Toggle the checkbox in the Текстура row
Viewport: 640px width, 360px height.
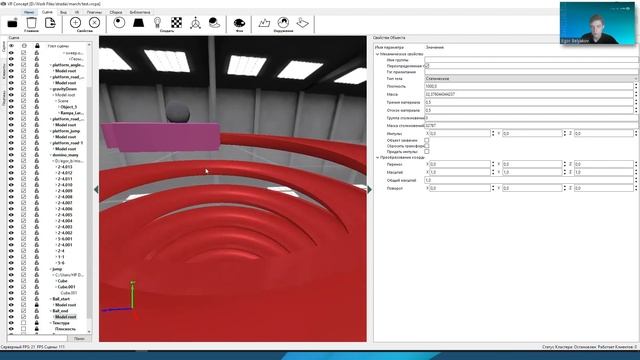[x=24, y=323]
